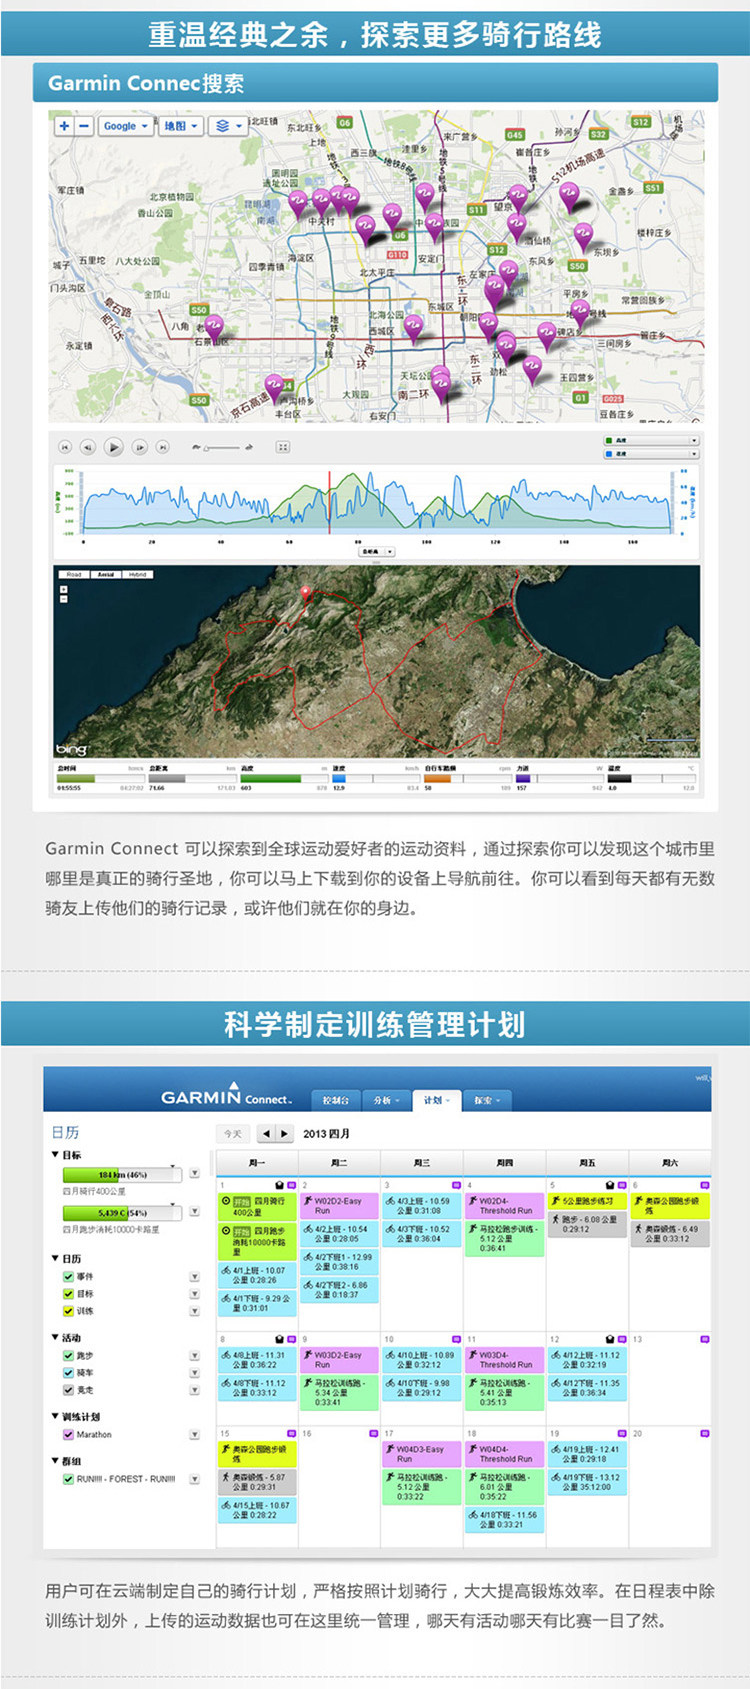Open options arrow for 5,439 C goal
The width and height of the screenshot is (750, 1689).
pyautogui.click(x=194, y=1212)
